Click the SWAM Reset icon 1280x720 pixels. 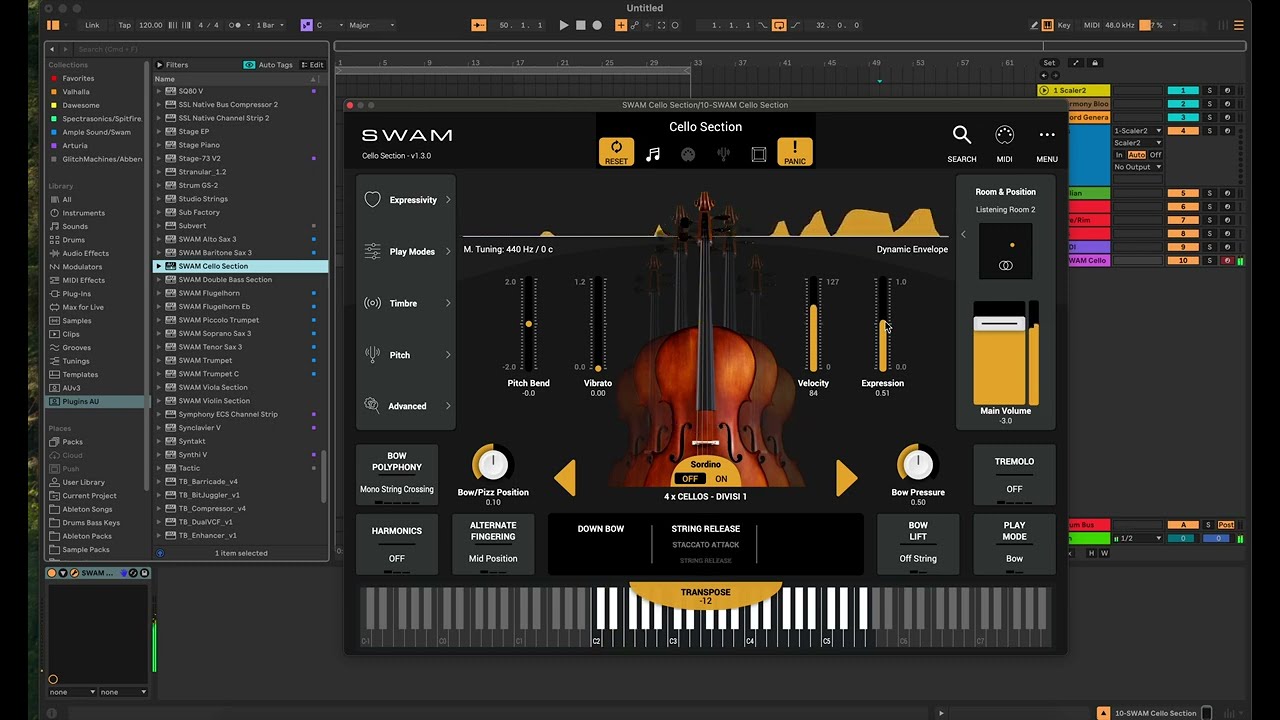[x=616, y=151]
